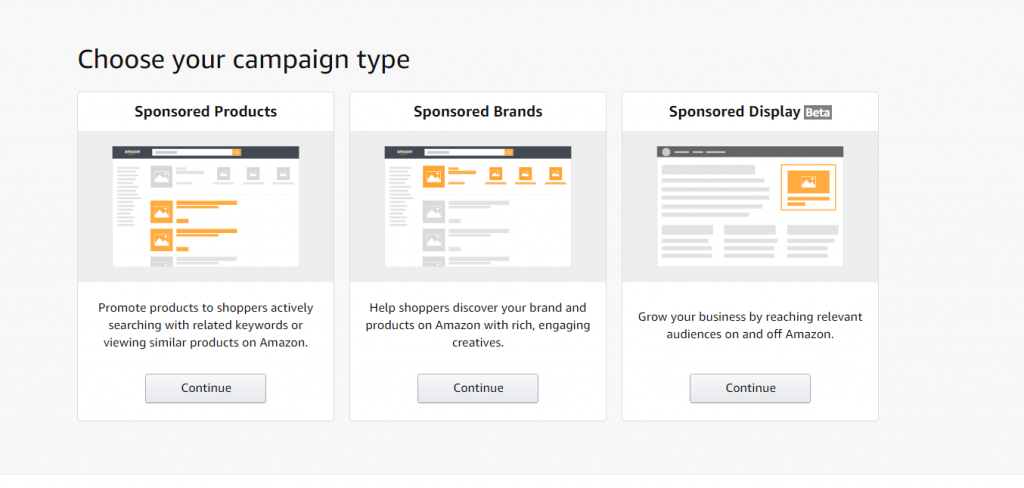Click Continue under Sponsored Brands
The height and width of the screenshot is (488, 1024).
click(478, 388)
